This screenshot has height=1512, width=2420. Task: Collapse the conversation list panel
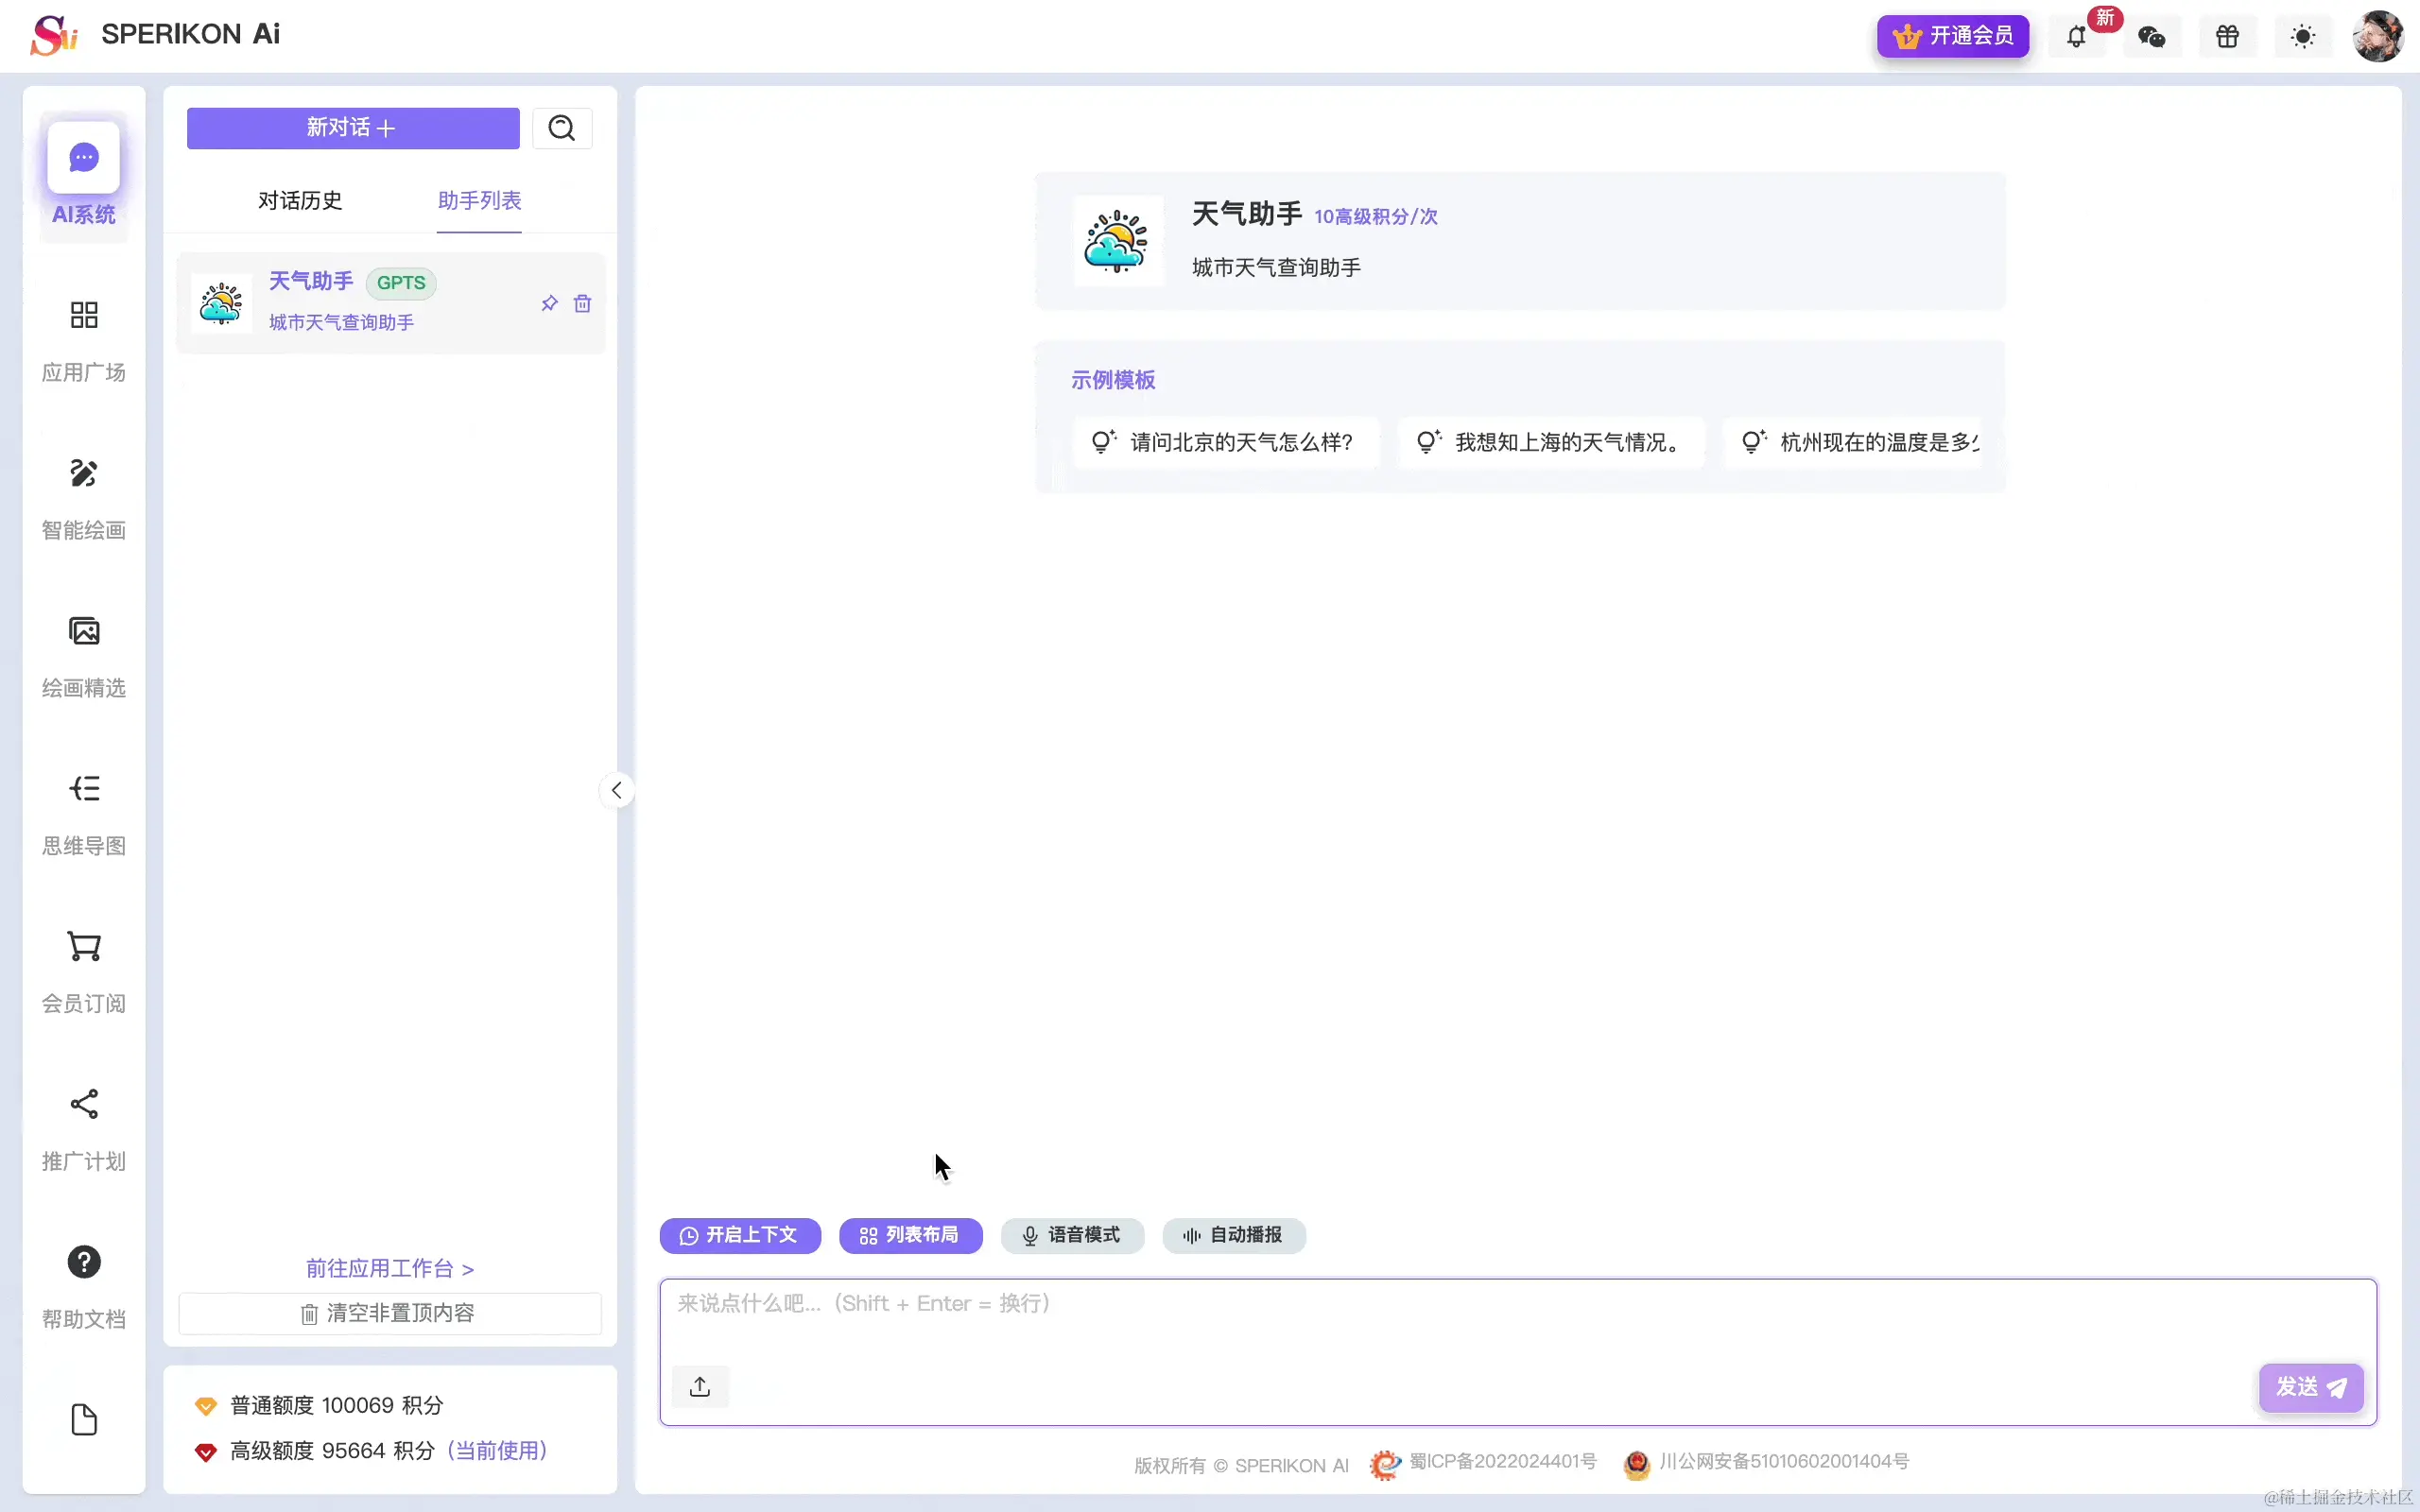[616, 789]
